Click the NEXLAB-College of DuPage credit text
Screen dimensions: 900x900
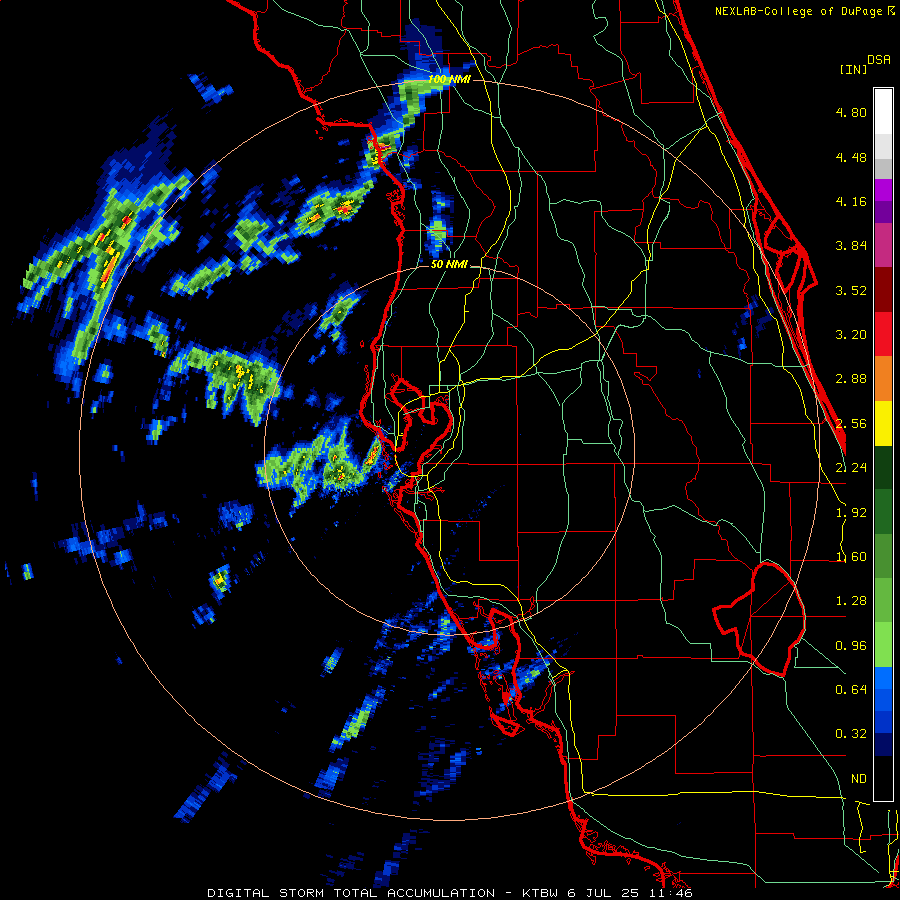(x=799, y=11)
